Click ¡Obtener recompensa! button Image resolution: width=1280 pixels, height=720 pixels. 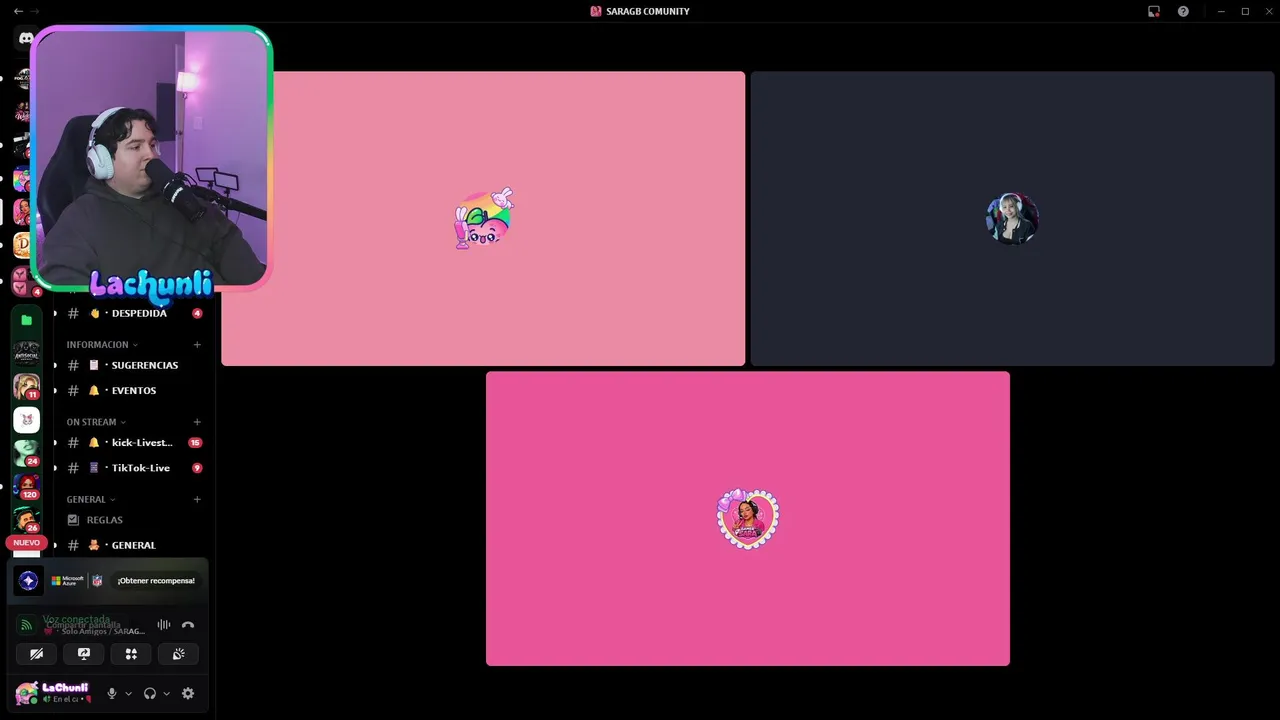coord(156,580)
